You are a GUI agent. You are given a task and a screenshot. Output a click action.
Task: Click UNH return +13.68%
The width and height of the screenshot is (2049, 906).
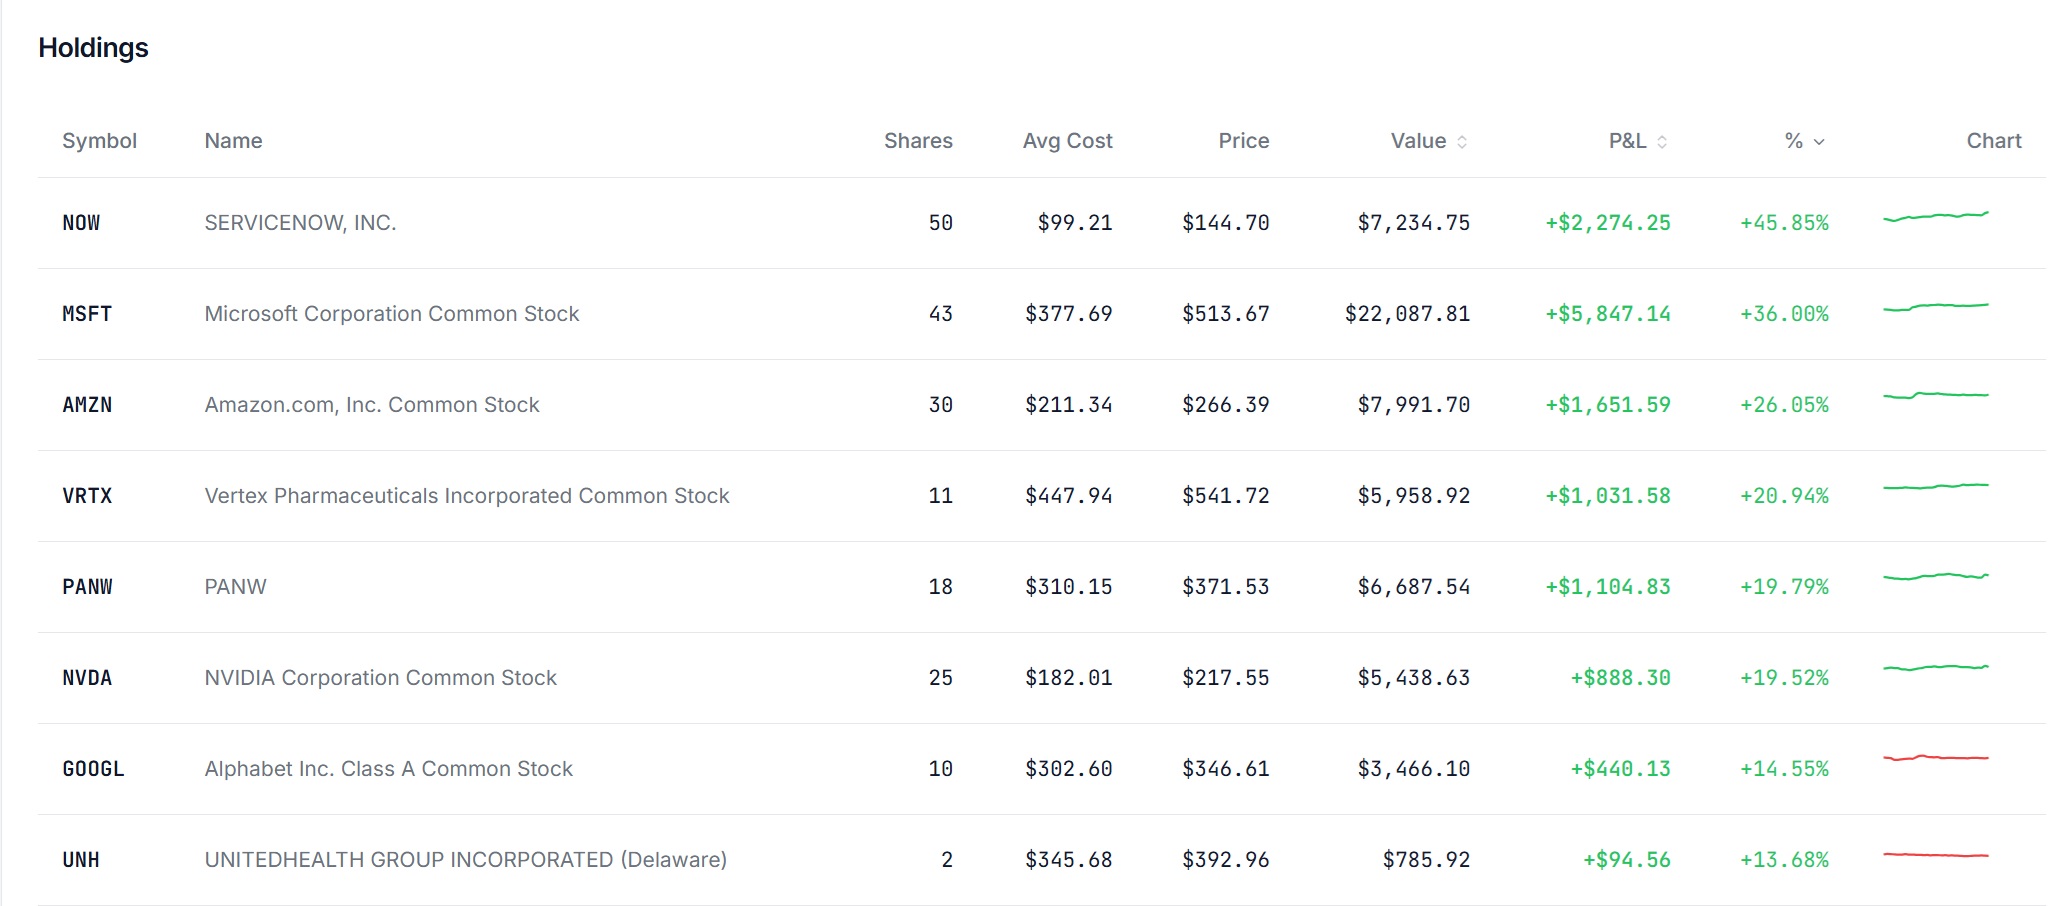pos(1784,860)
